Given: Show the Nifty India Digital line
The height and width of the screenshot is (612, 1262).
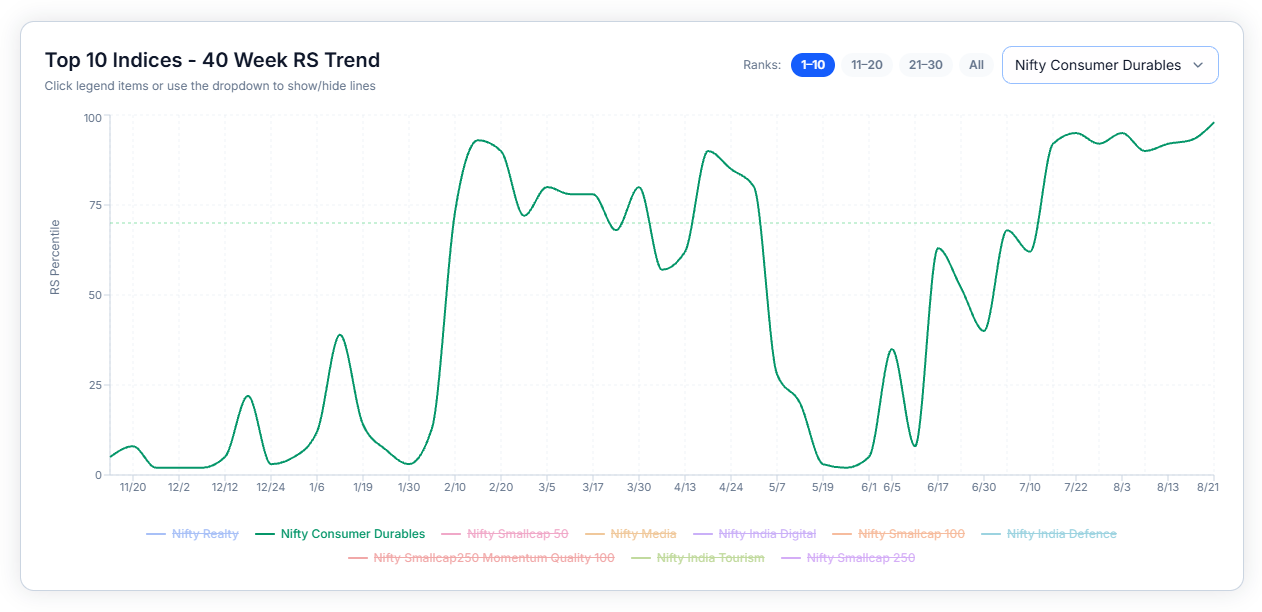Looking at the screenshot, I should point(755,534).
